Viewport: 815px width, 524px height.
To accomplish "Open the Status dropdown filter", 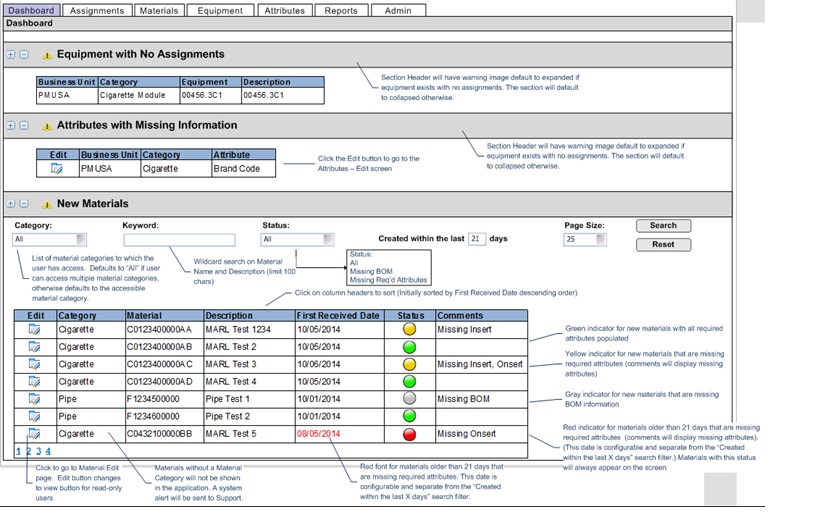I will tap(328, 240).
